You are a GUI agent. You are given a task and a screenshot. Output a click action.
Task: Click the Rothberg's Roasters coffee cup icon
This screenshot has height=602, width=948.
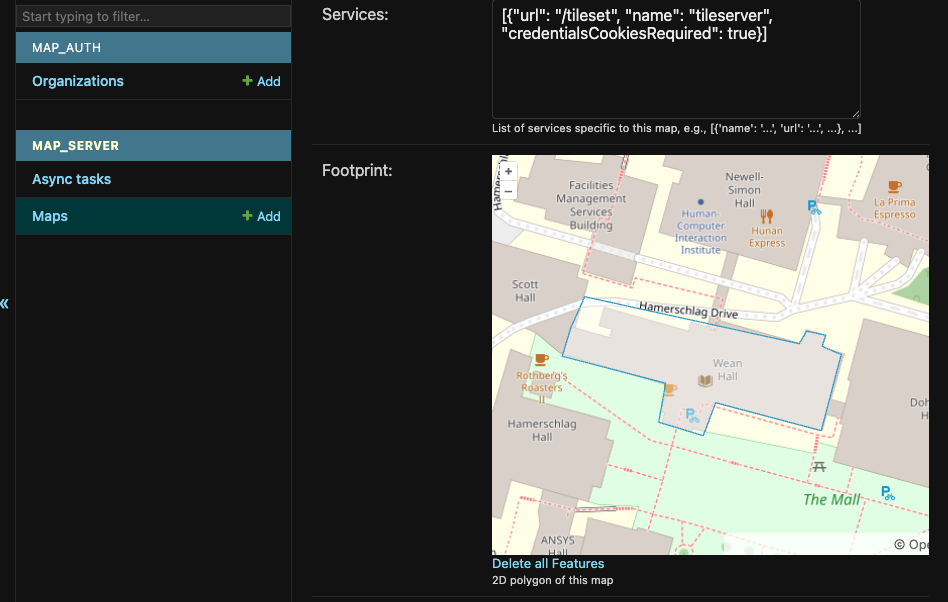(x=541, y=359)
